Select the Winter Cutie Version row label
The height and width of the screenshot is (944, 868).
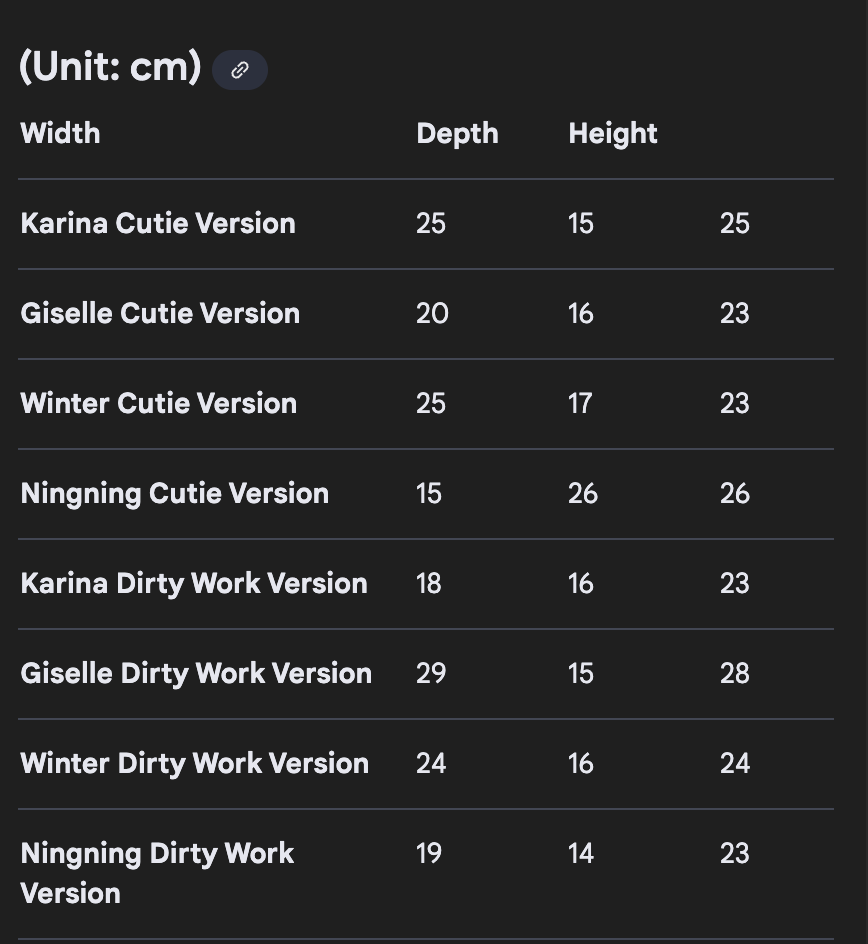click(x=158, y=403)
